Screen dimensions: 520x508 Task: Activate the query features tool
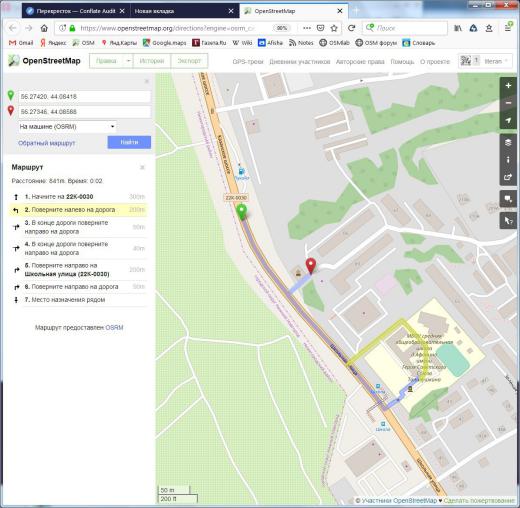(508, 221)
